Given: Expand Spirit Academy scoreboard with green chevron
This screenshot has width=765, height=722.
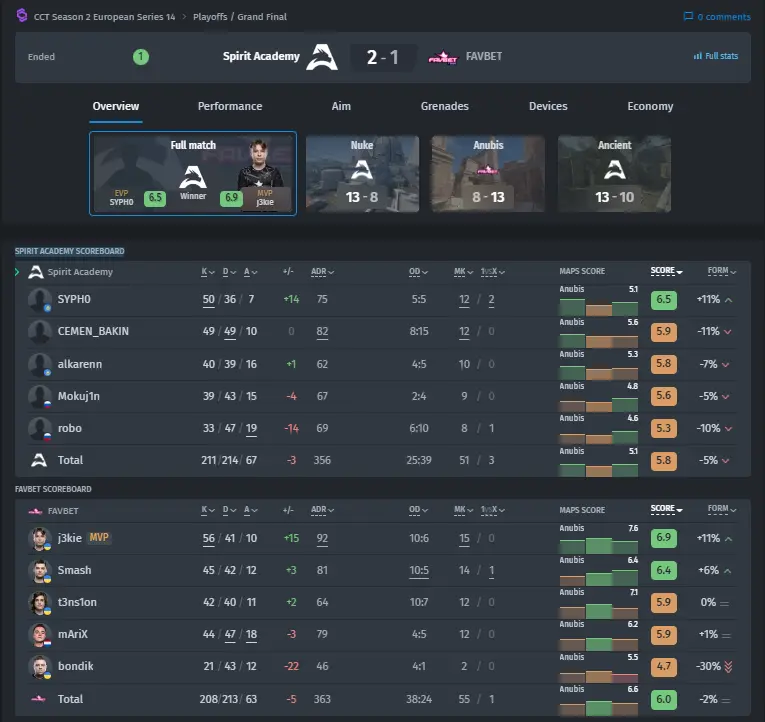Looking at the screenshot, I should (x=17, y=272).
